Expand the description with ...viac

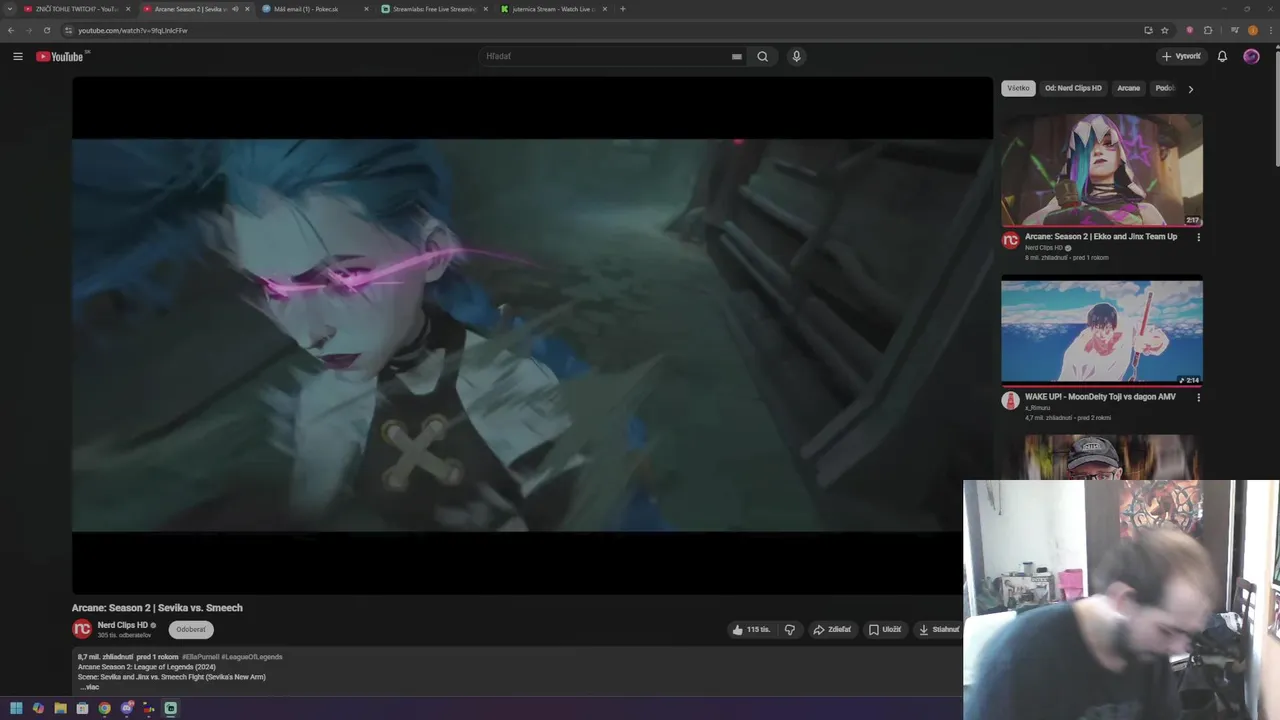coord(90,687)
